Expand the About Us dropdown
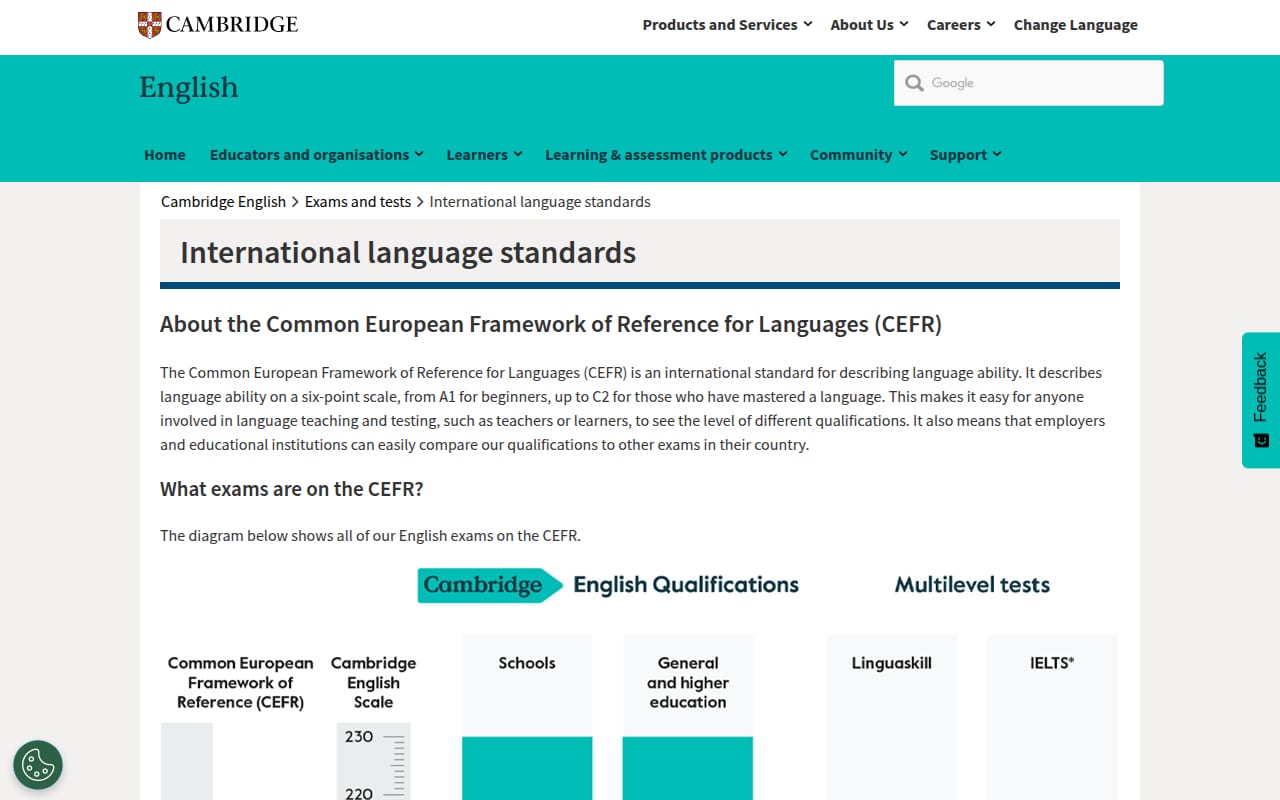1280x800 pixels. click(x=869, y=25)
